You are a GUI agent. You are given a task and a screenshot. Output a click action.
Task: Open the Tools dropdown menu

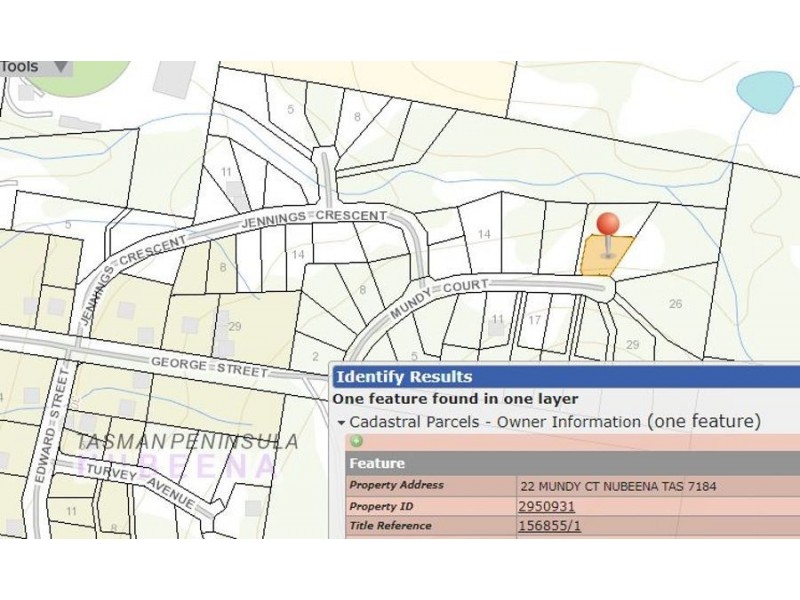coord(36,67)
